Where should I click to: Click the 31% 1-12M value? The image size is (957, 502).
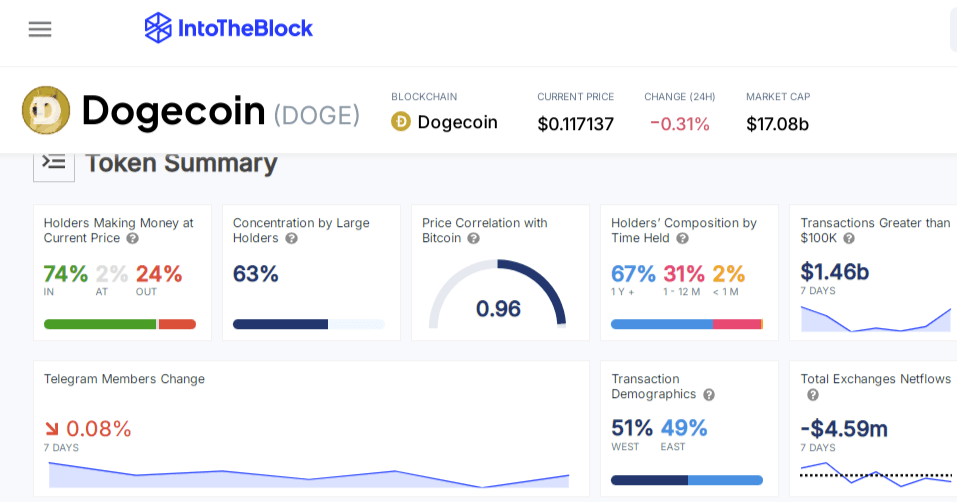tap(684, 274)
